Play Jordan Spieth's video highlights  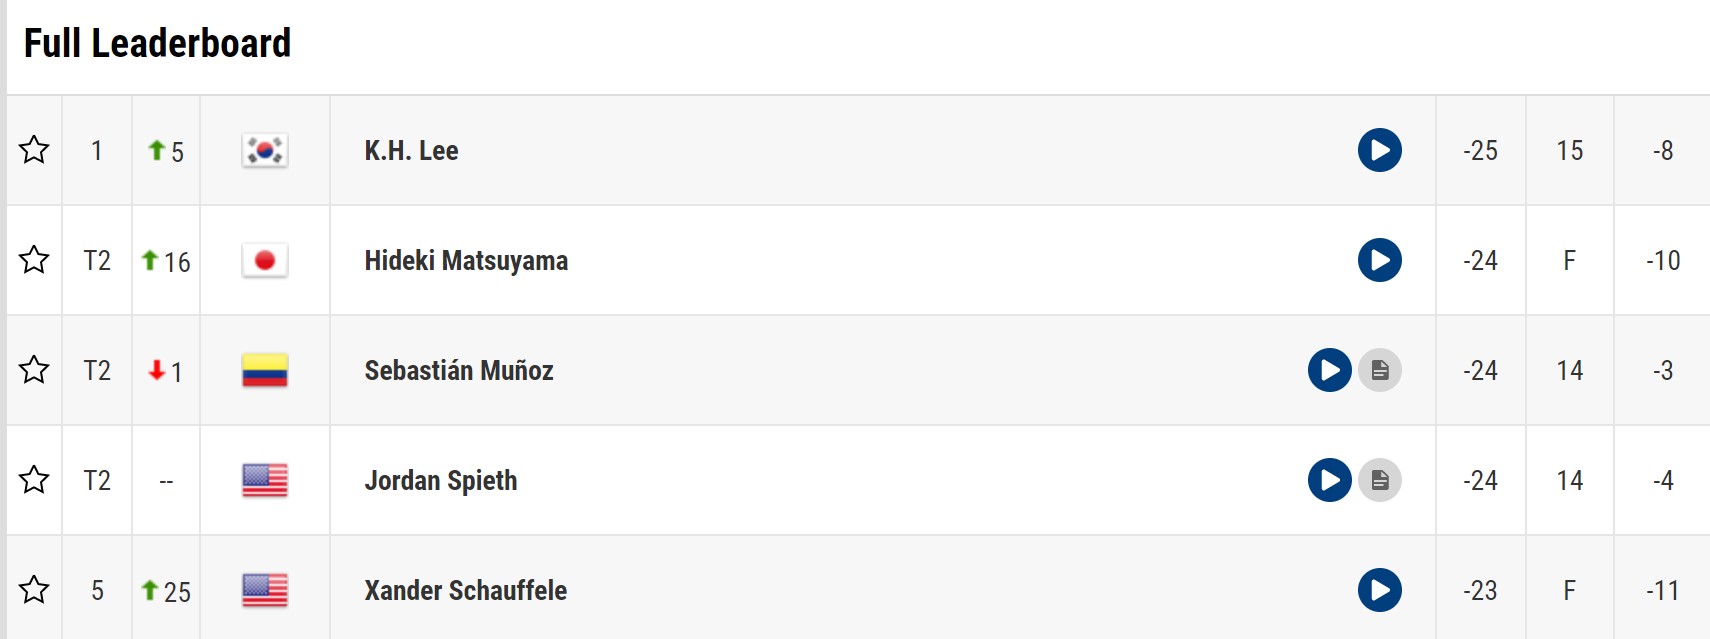[x=1329, y=480]
